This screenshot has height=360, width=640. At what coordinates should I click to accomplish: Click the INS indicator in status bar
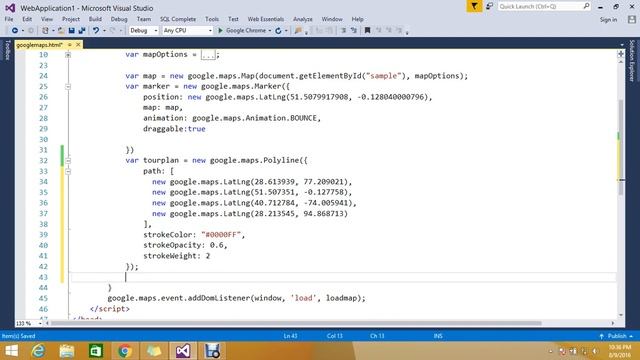tap(438, 336)
